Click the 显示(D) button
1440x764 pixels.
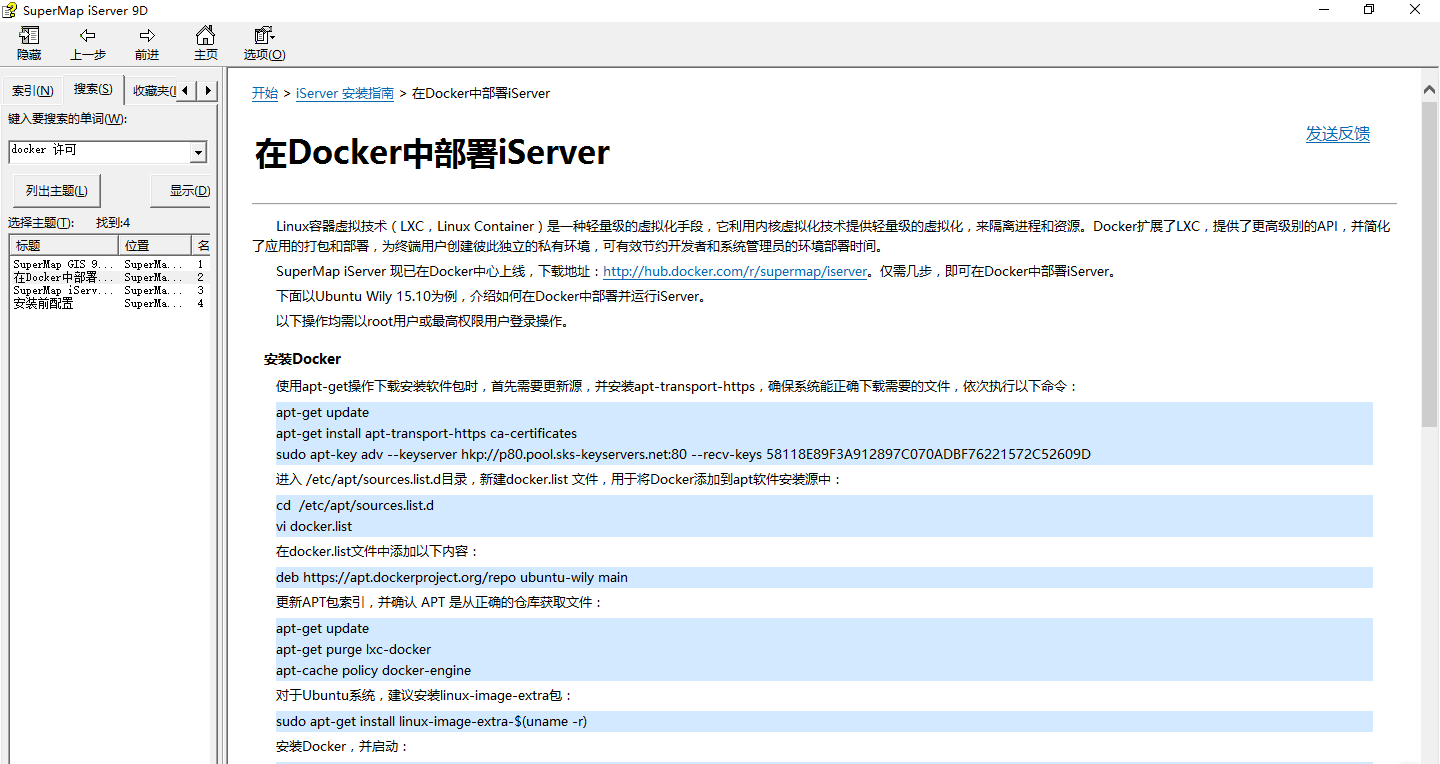pos(180,191)
